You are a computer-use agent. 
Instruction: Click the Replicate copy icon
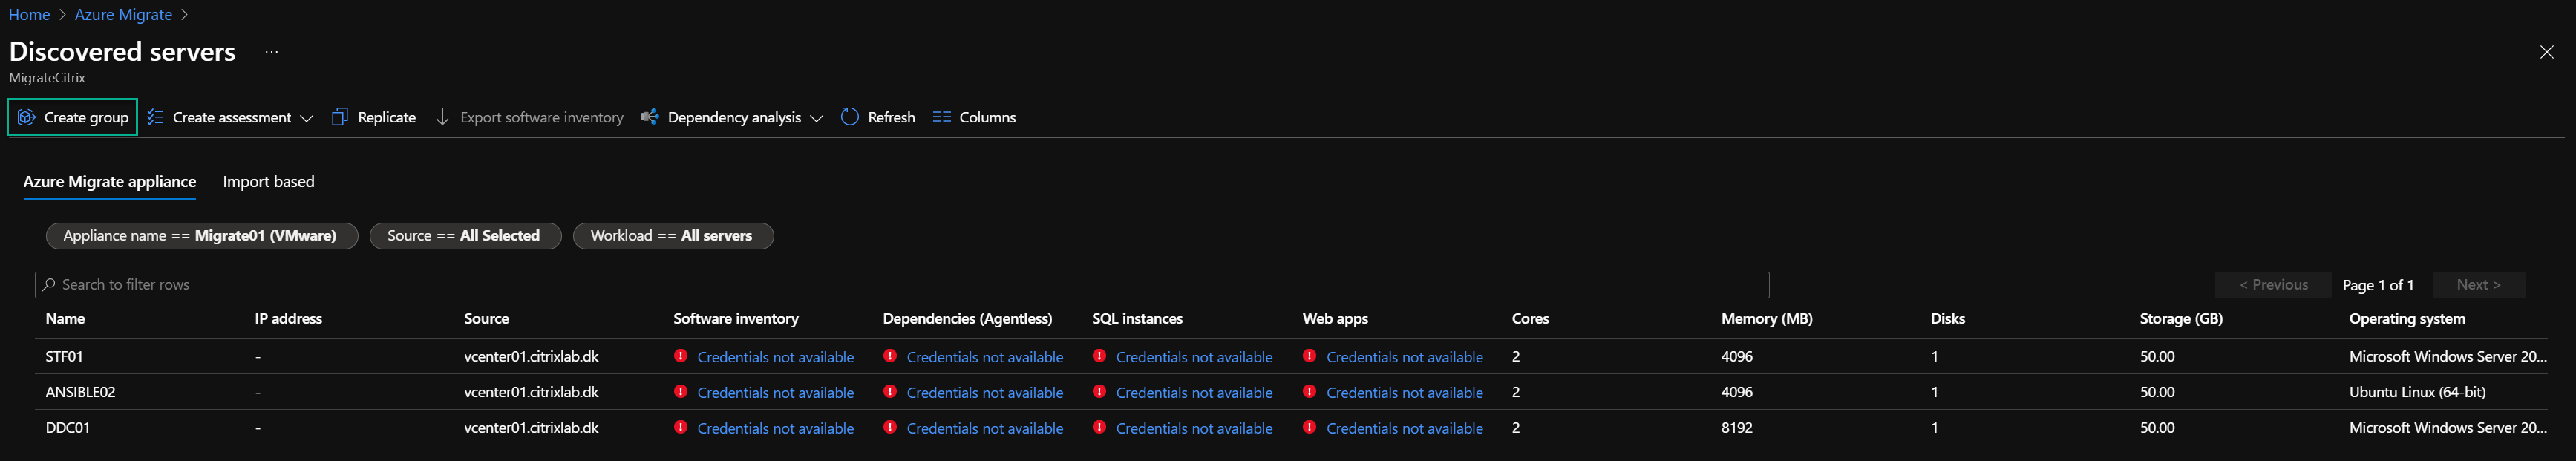pyautogui.click(x=339, y=117)
